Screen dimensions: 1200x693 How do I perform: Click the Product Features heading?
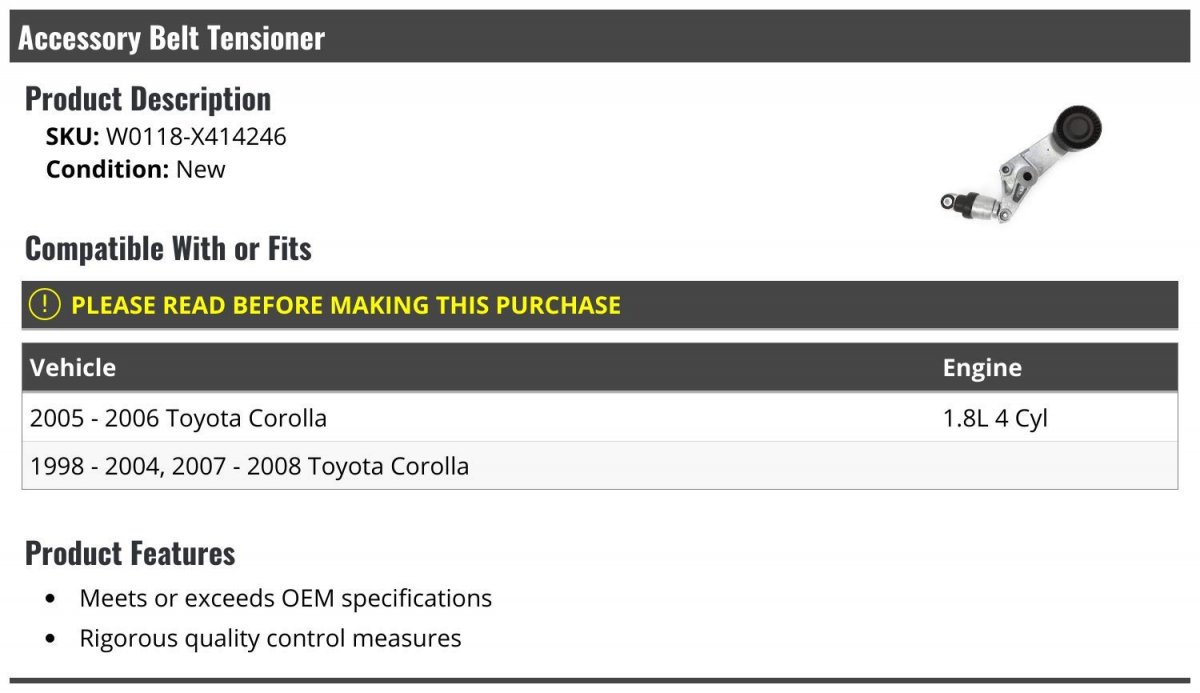[x=130, y=553]
